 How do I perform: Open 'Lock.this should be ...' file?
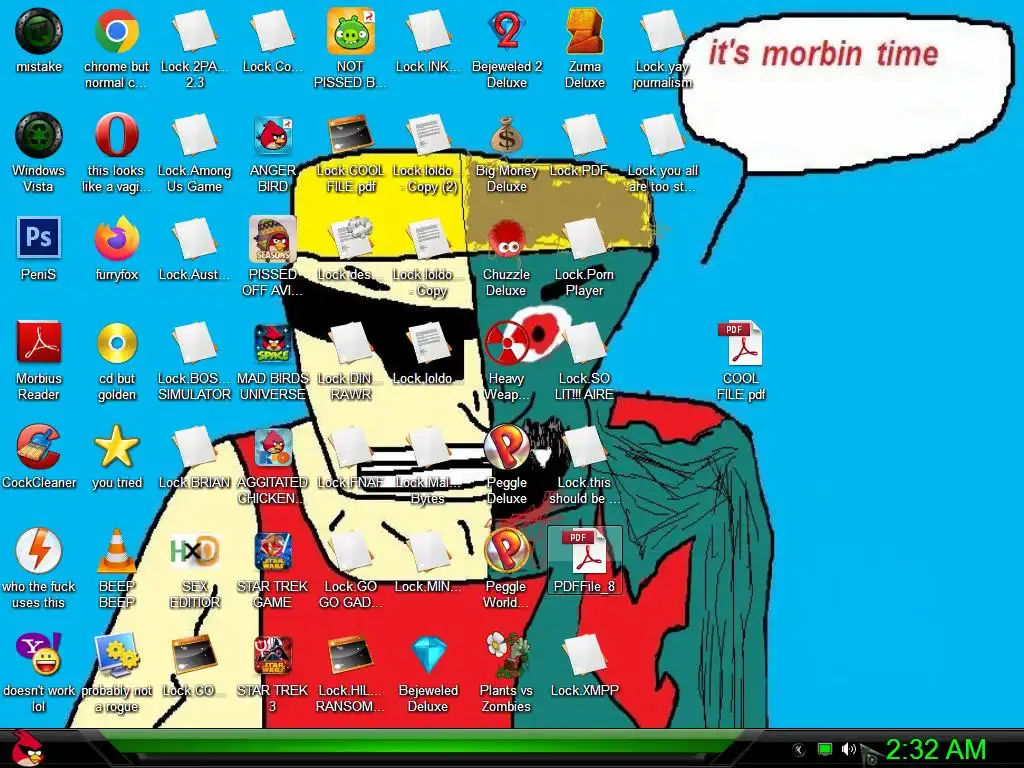point(584,447)
